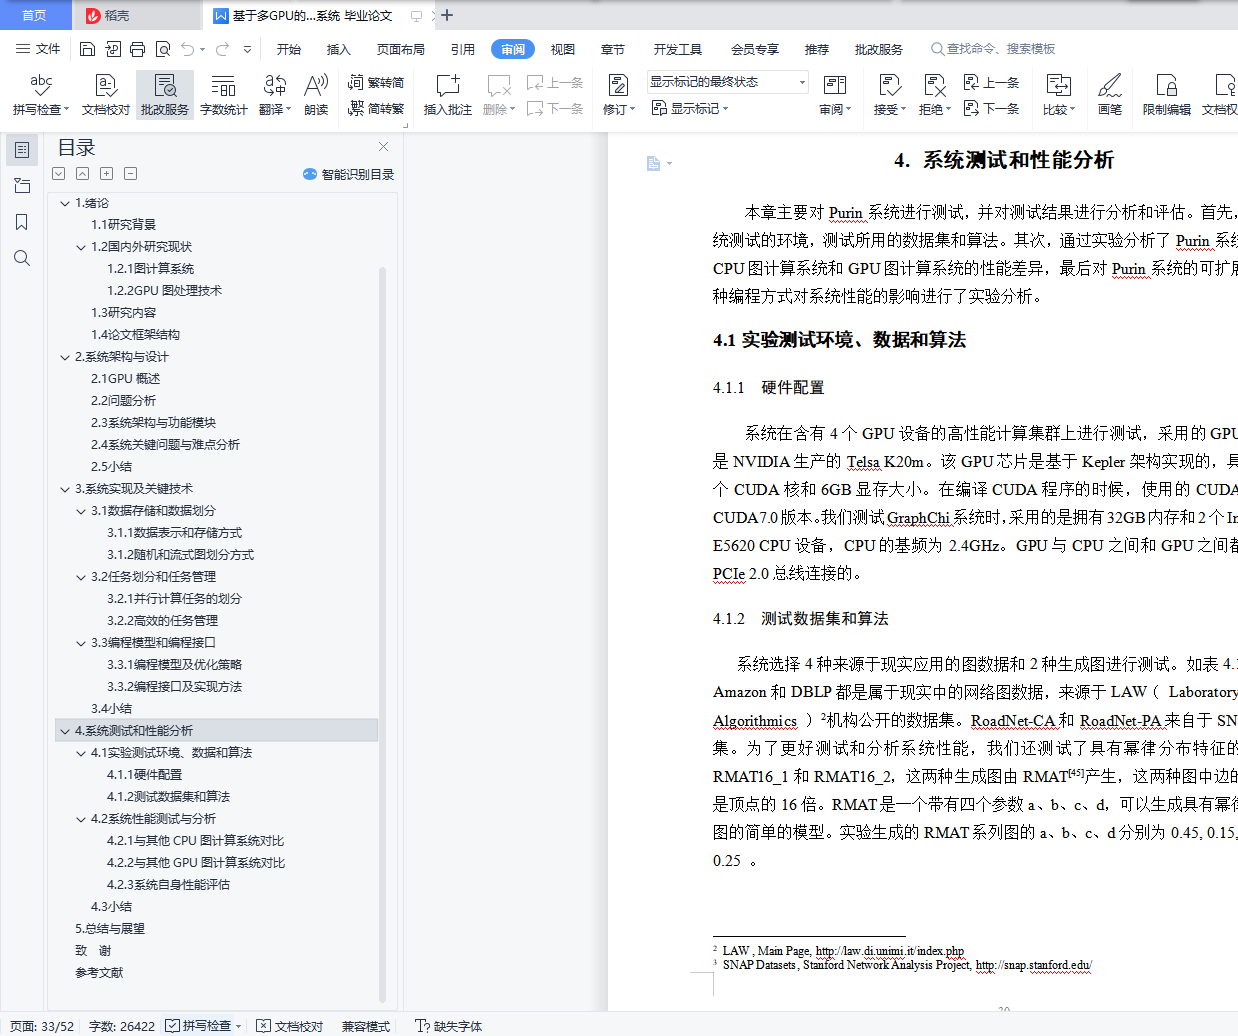Click 比较 compare documents button

tap(1058, 95)
